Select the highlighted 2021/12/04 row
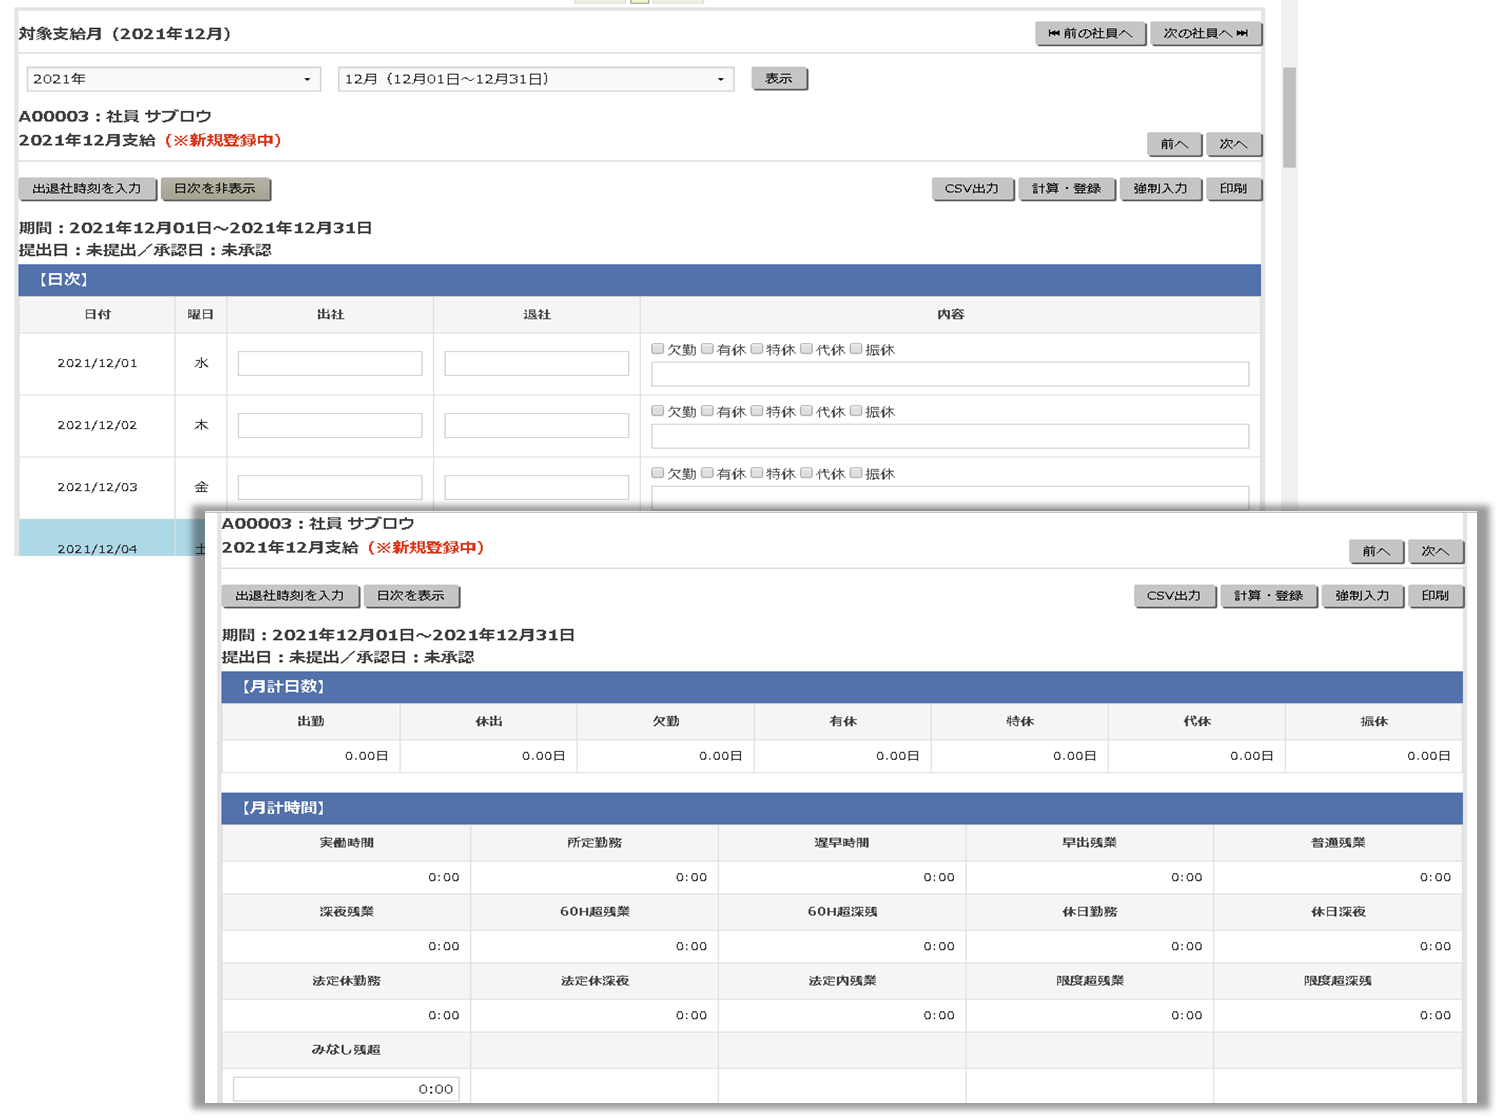Screen dimensions: 1501x1120 click(x=96, y=548)
